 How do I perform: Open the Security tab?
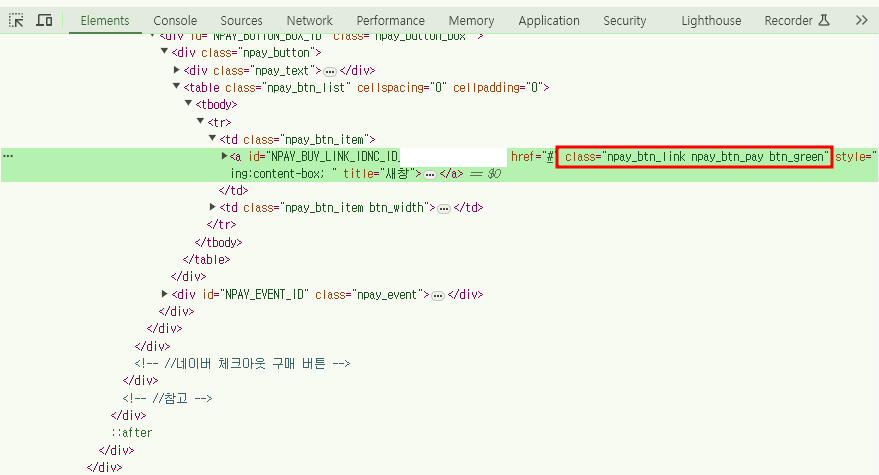pos(624,21)
